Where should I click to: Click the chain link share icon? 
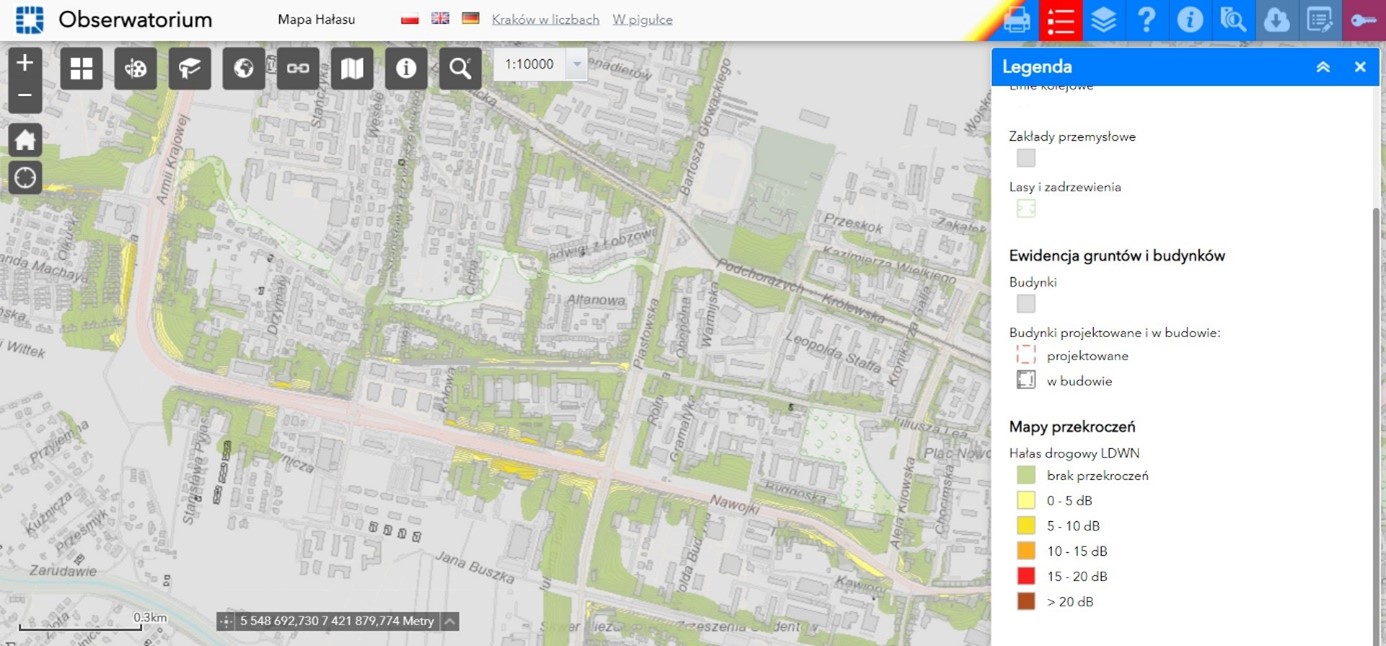point(297,68)
